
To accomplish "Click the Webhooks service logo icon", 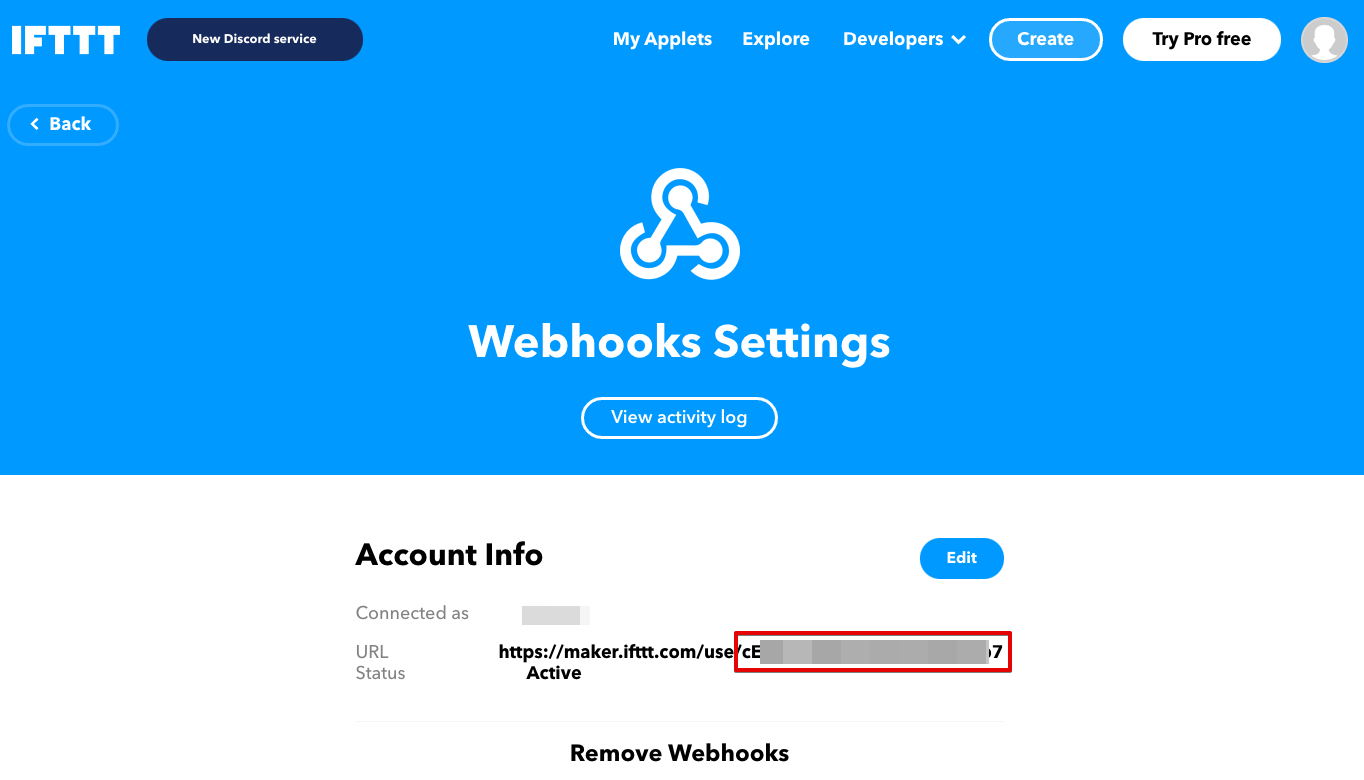I will click(x=680, y=224).
